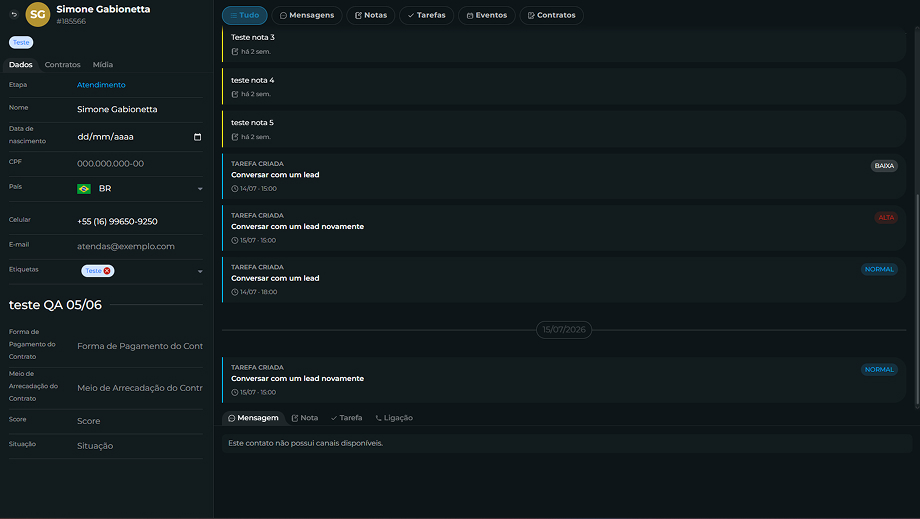Edit the Nome field Simone Gabionetta
The image size is (920, 519).
click(140, 110)
